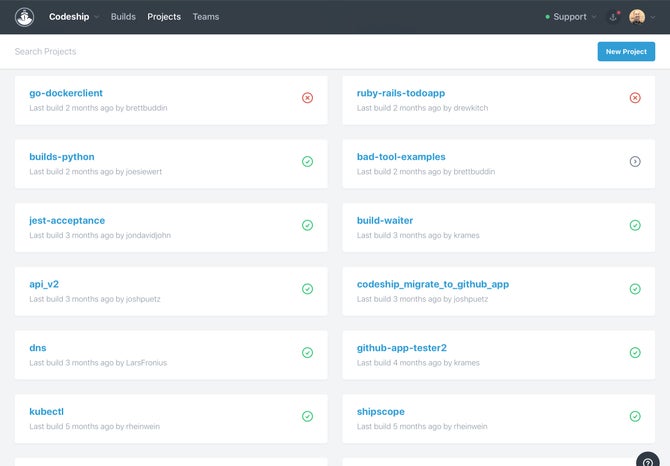Open the build-waiter project
Screen dimensions: 670x466
click(x=385, y=220)
